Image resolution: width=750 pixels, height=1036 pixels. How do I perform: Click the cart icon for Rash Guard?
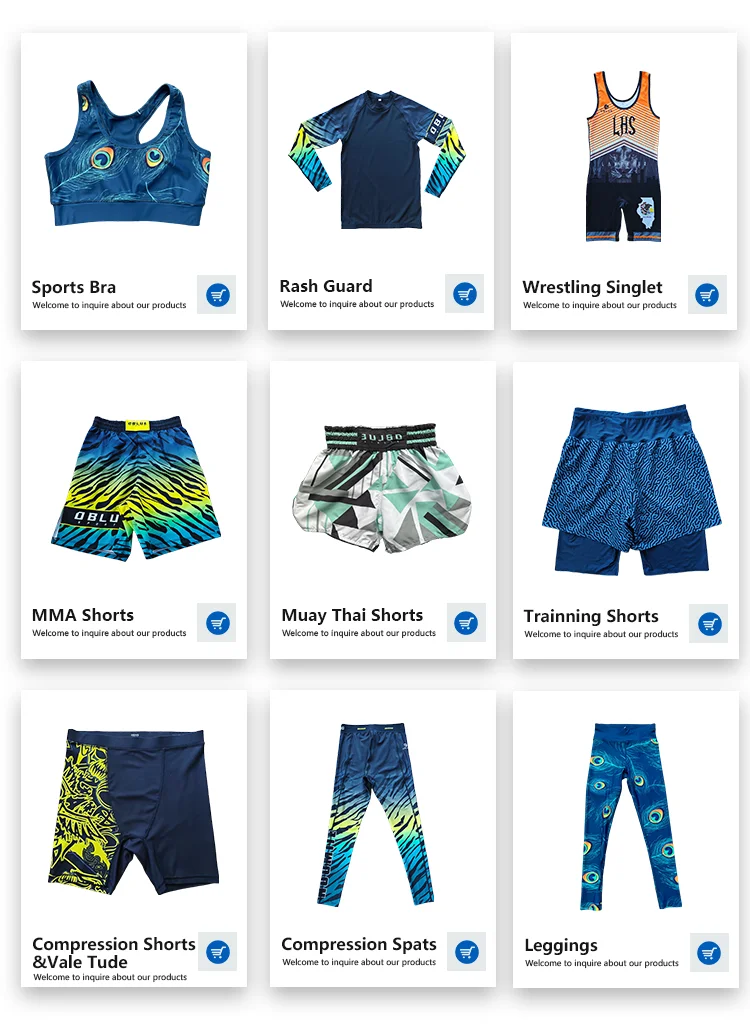(x=465, y=293)
